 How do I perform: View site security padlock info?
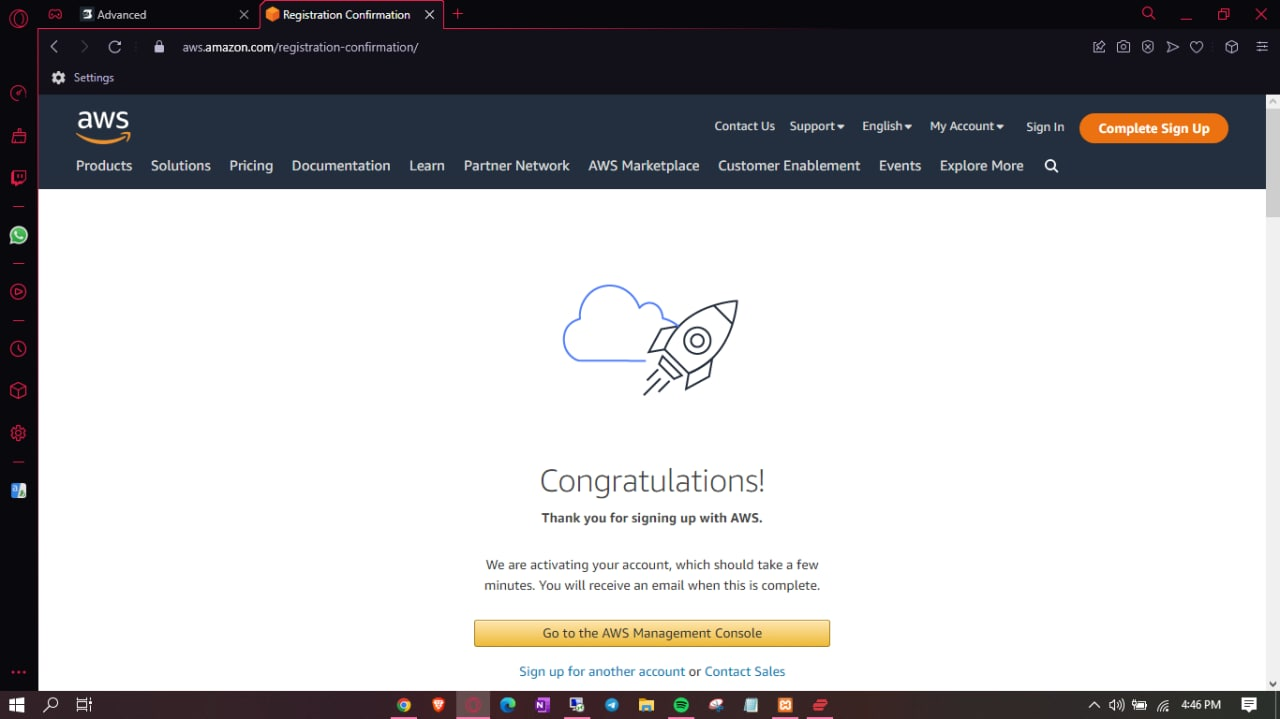pyautogui.click(x=158, y=47)
